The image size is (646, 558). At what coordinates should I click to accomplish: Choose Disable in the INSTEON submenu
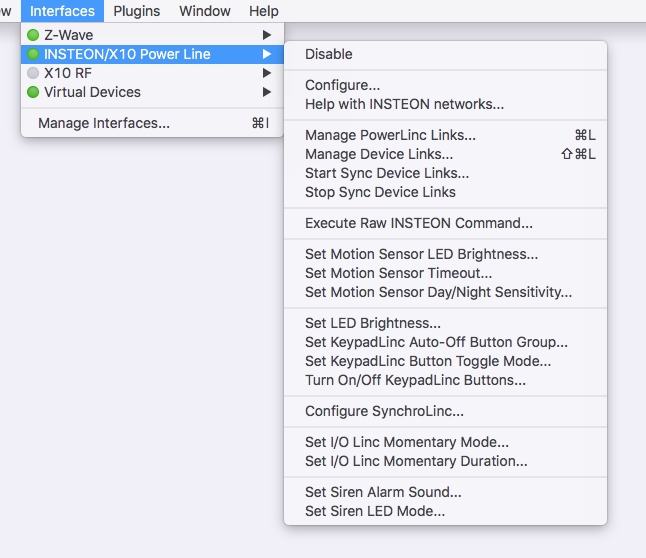coord(445,54)
